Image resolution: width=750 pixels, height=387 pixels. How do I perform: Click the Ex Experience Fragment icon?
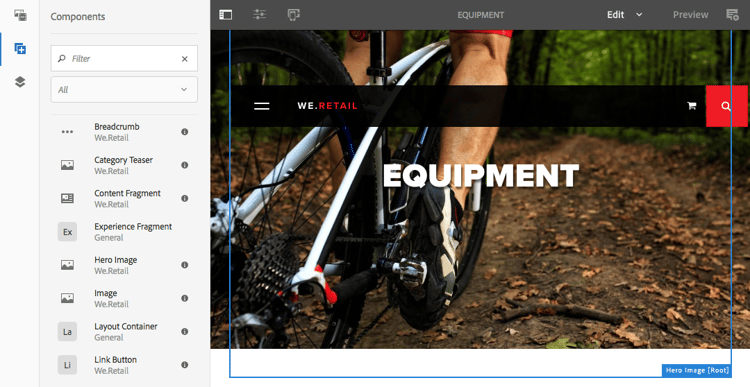pyautogui.click(x=67, y=232)
